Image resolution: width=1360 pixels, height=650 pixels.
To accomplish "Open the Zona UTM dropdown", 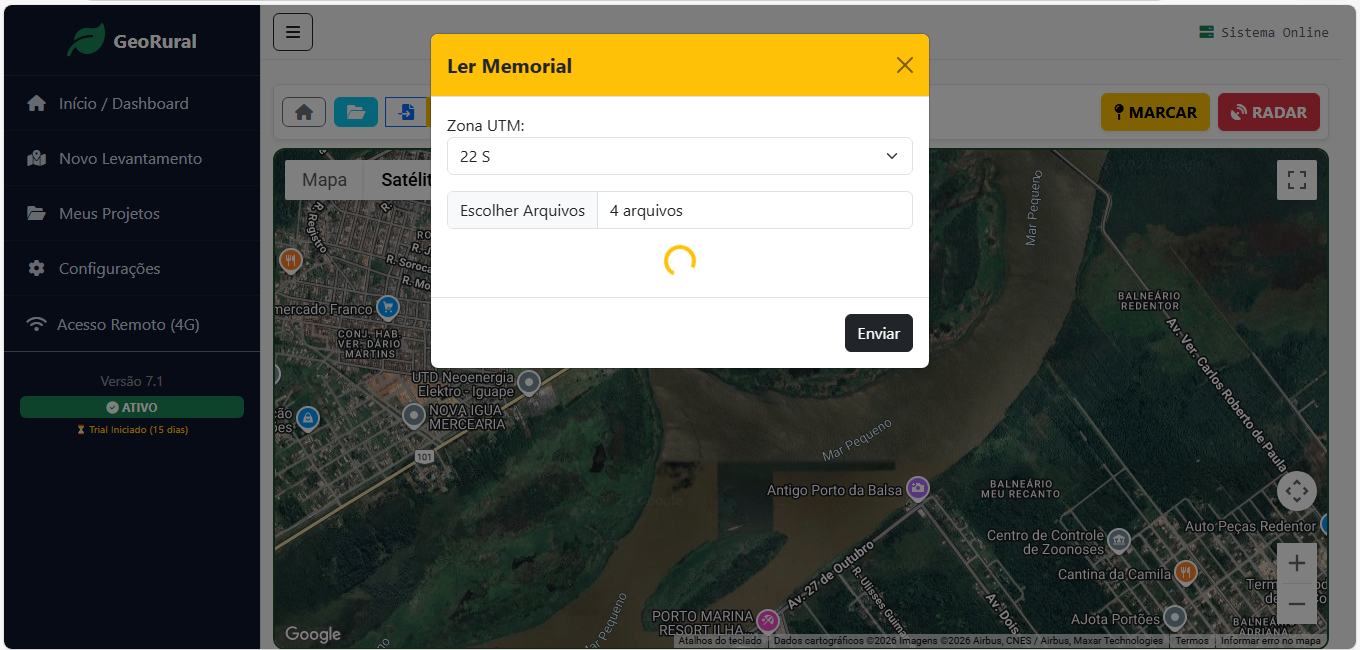I will tap(679, 156).
